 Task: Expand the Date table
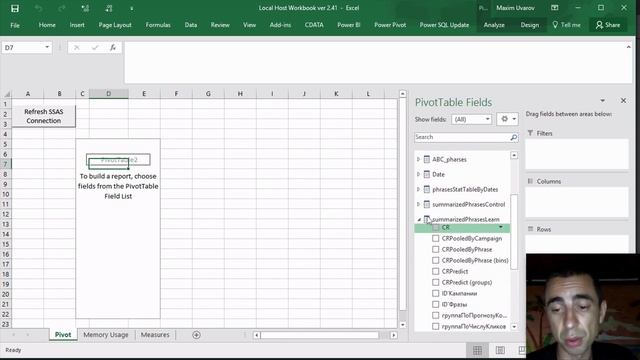click(418, 174)
